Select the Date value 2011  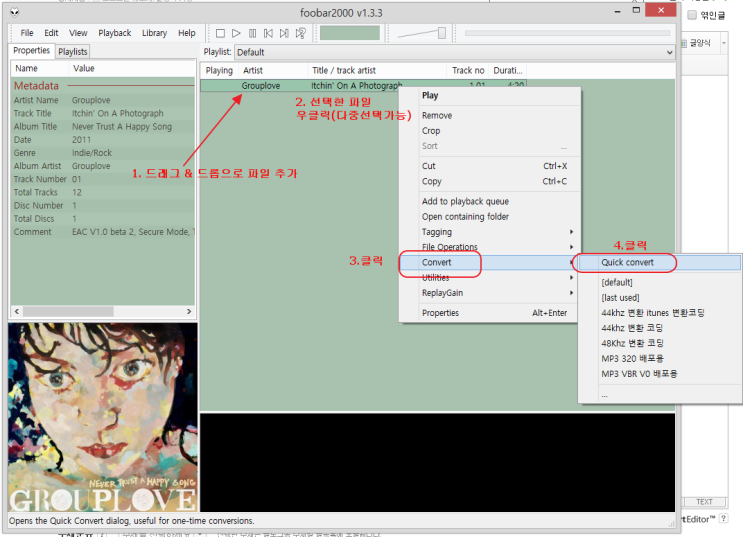tap(81, 140)
